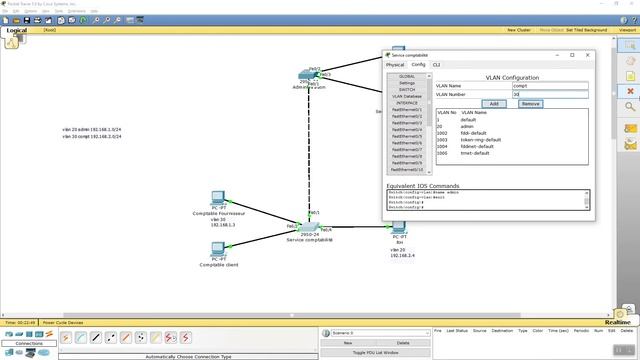640x360 pixels.
Task: Choose the Move Layout hand tool
Action: click(x=630, y=61)
